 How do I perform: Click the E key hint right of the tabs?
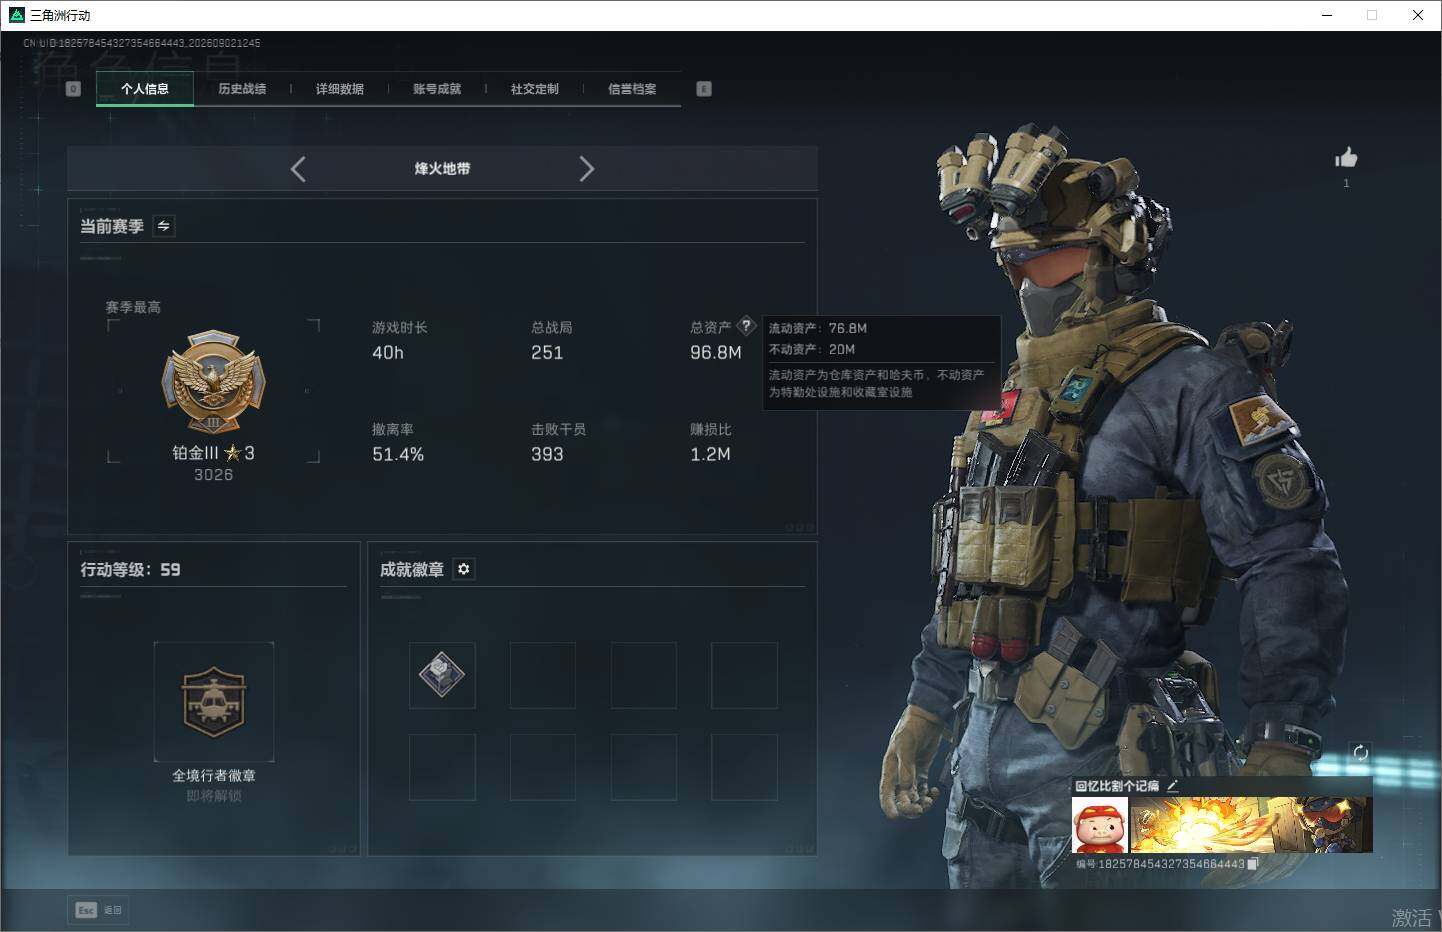(x=704, y=89)
